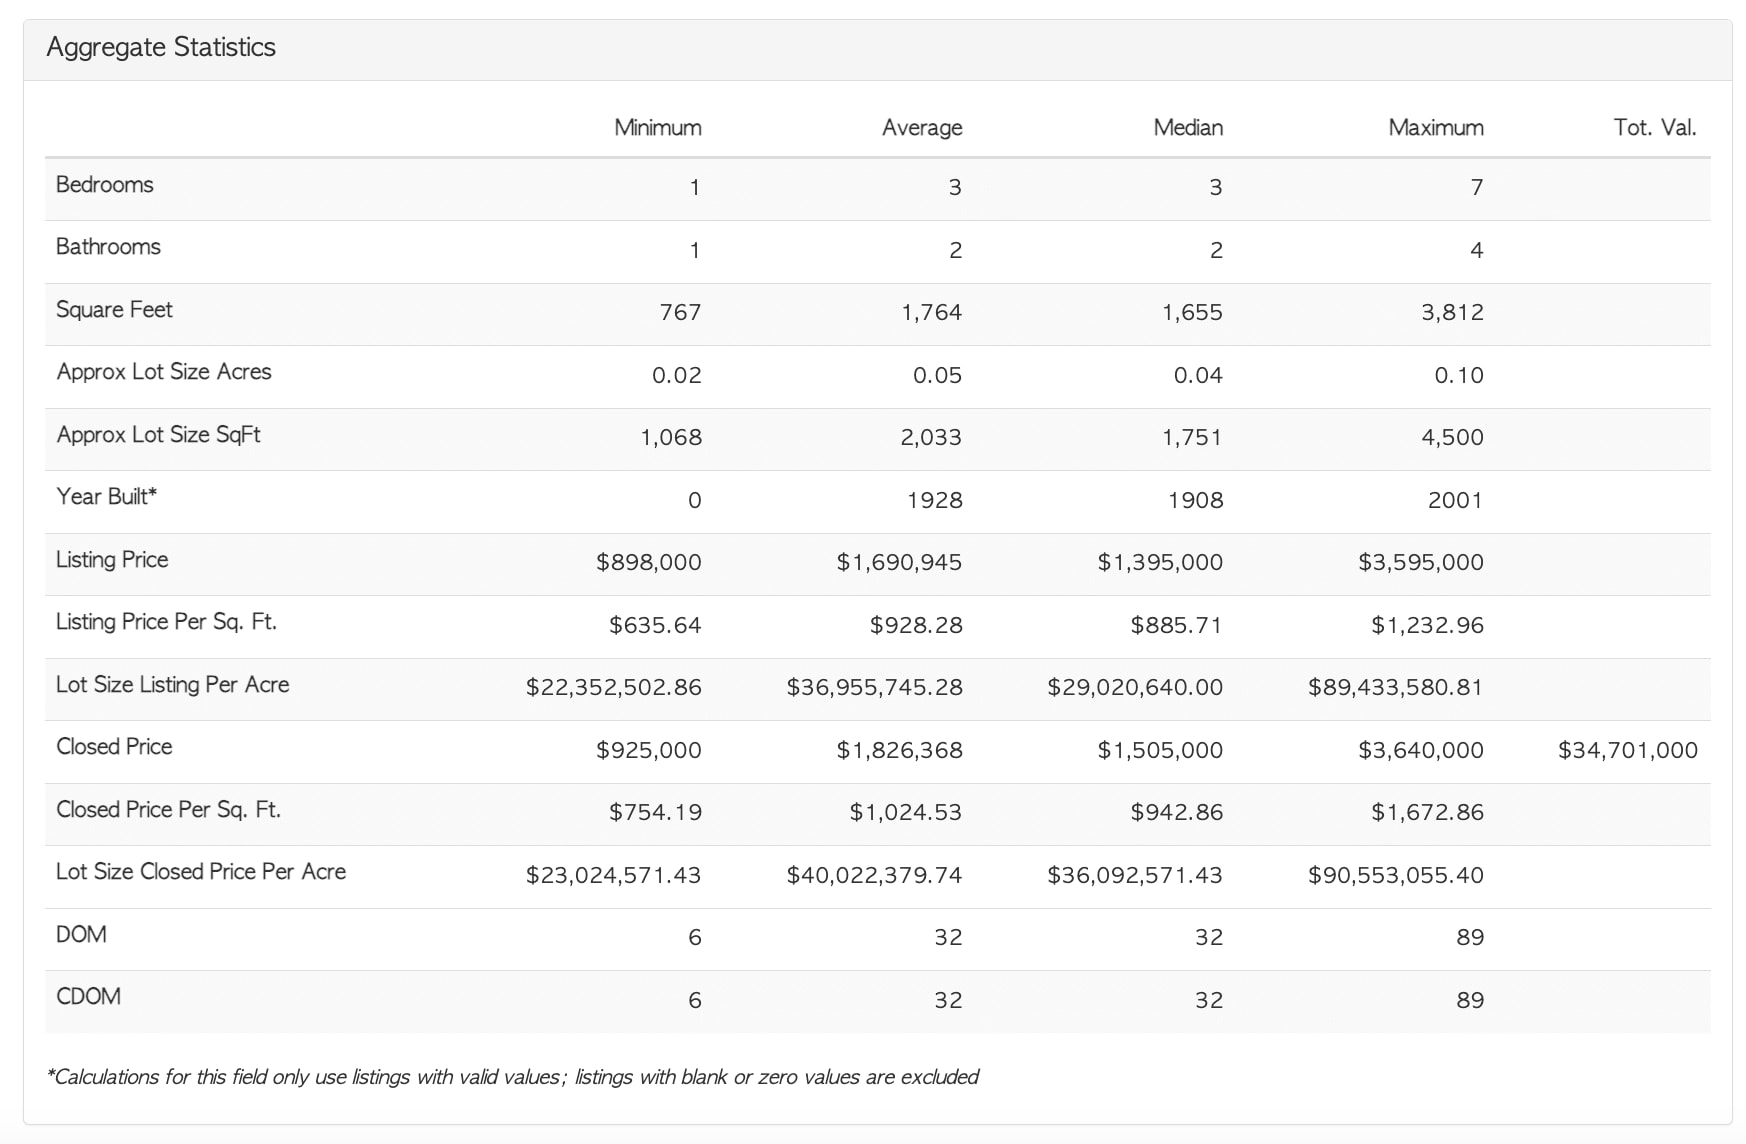Viewport: 1746px width, 1144px height.
Task: Click the Aggregate Statistics panel header
Action: coord(161,47)
